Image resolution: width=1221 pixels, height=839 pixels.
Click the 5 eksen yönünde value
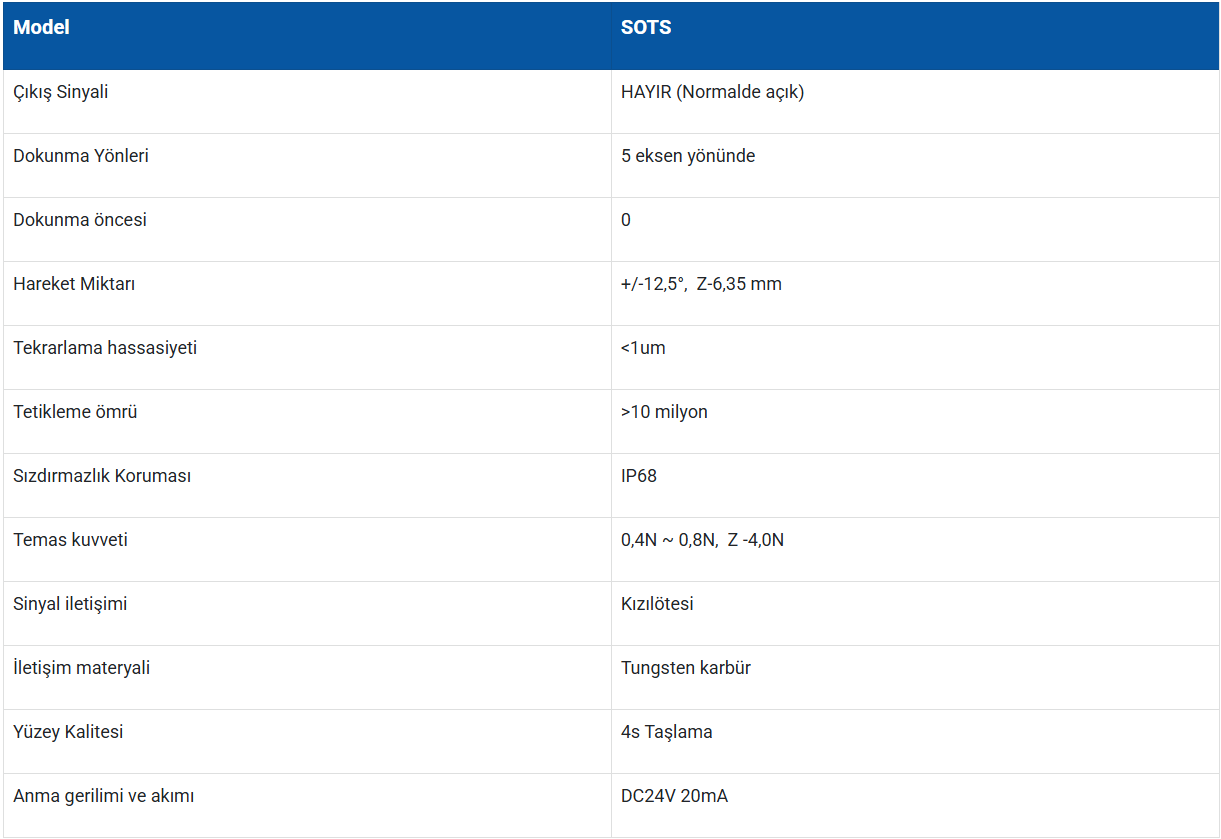tap(688, 156)
